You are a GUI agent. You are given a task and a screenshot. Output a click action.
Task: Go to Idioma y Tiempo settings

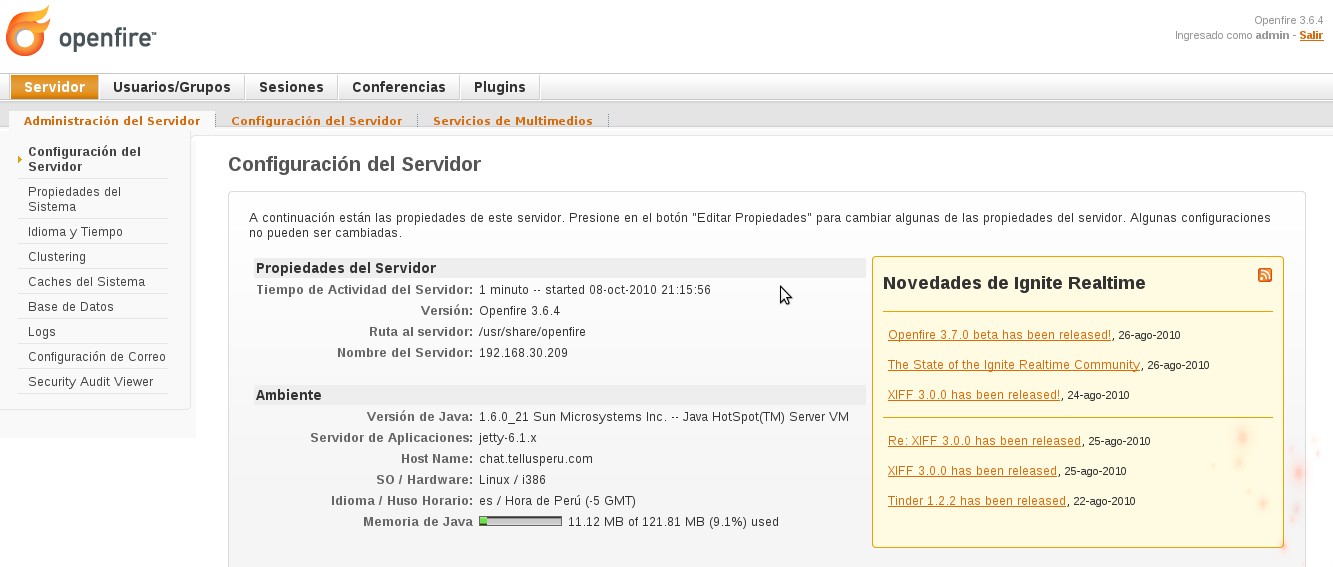76,232
